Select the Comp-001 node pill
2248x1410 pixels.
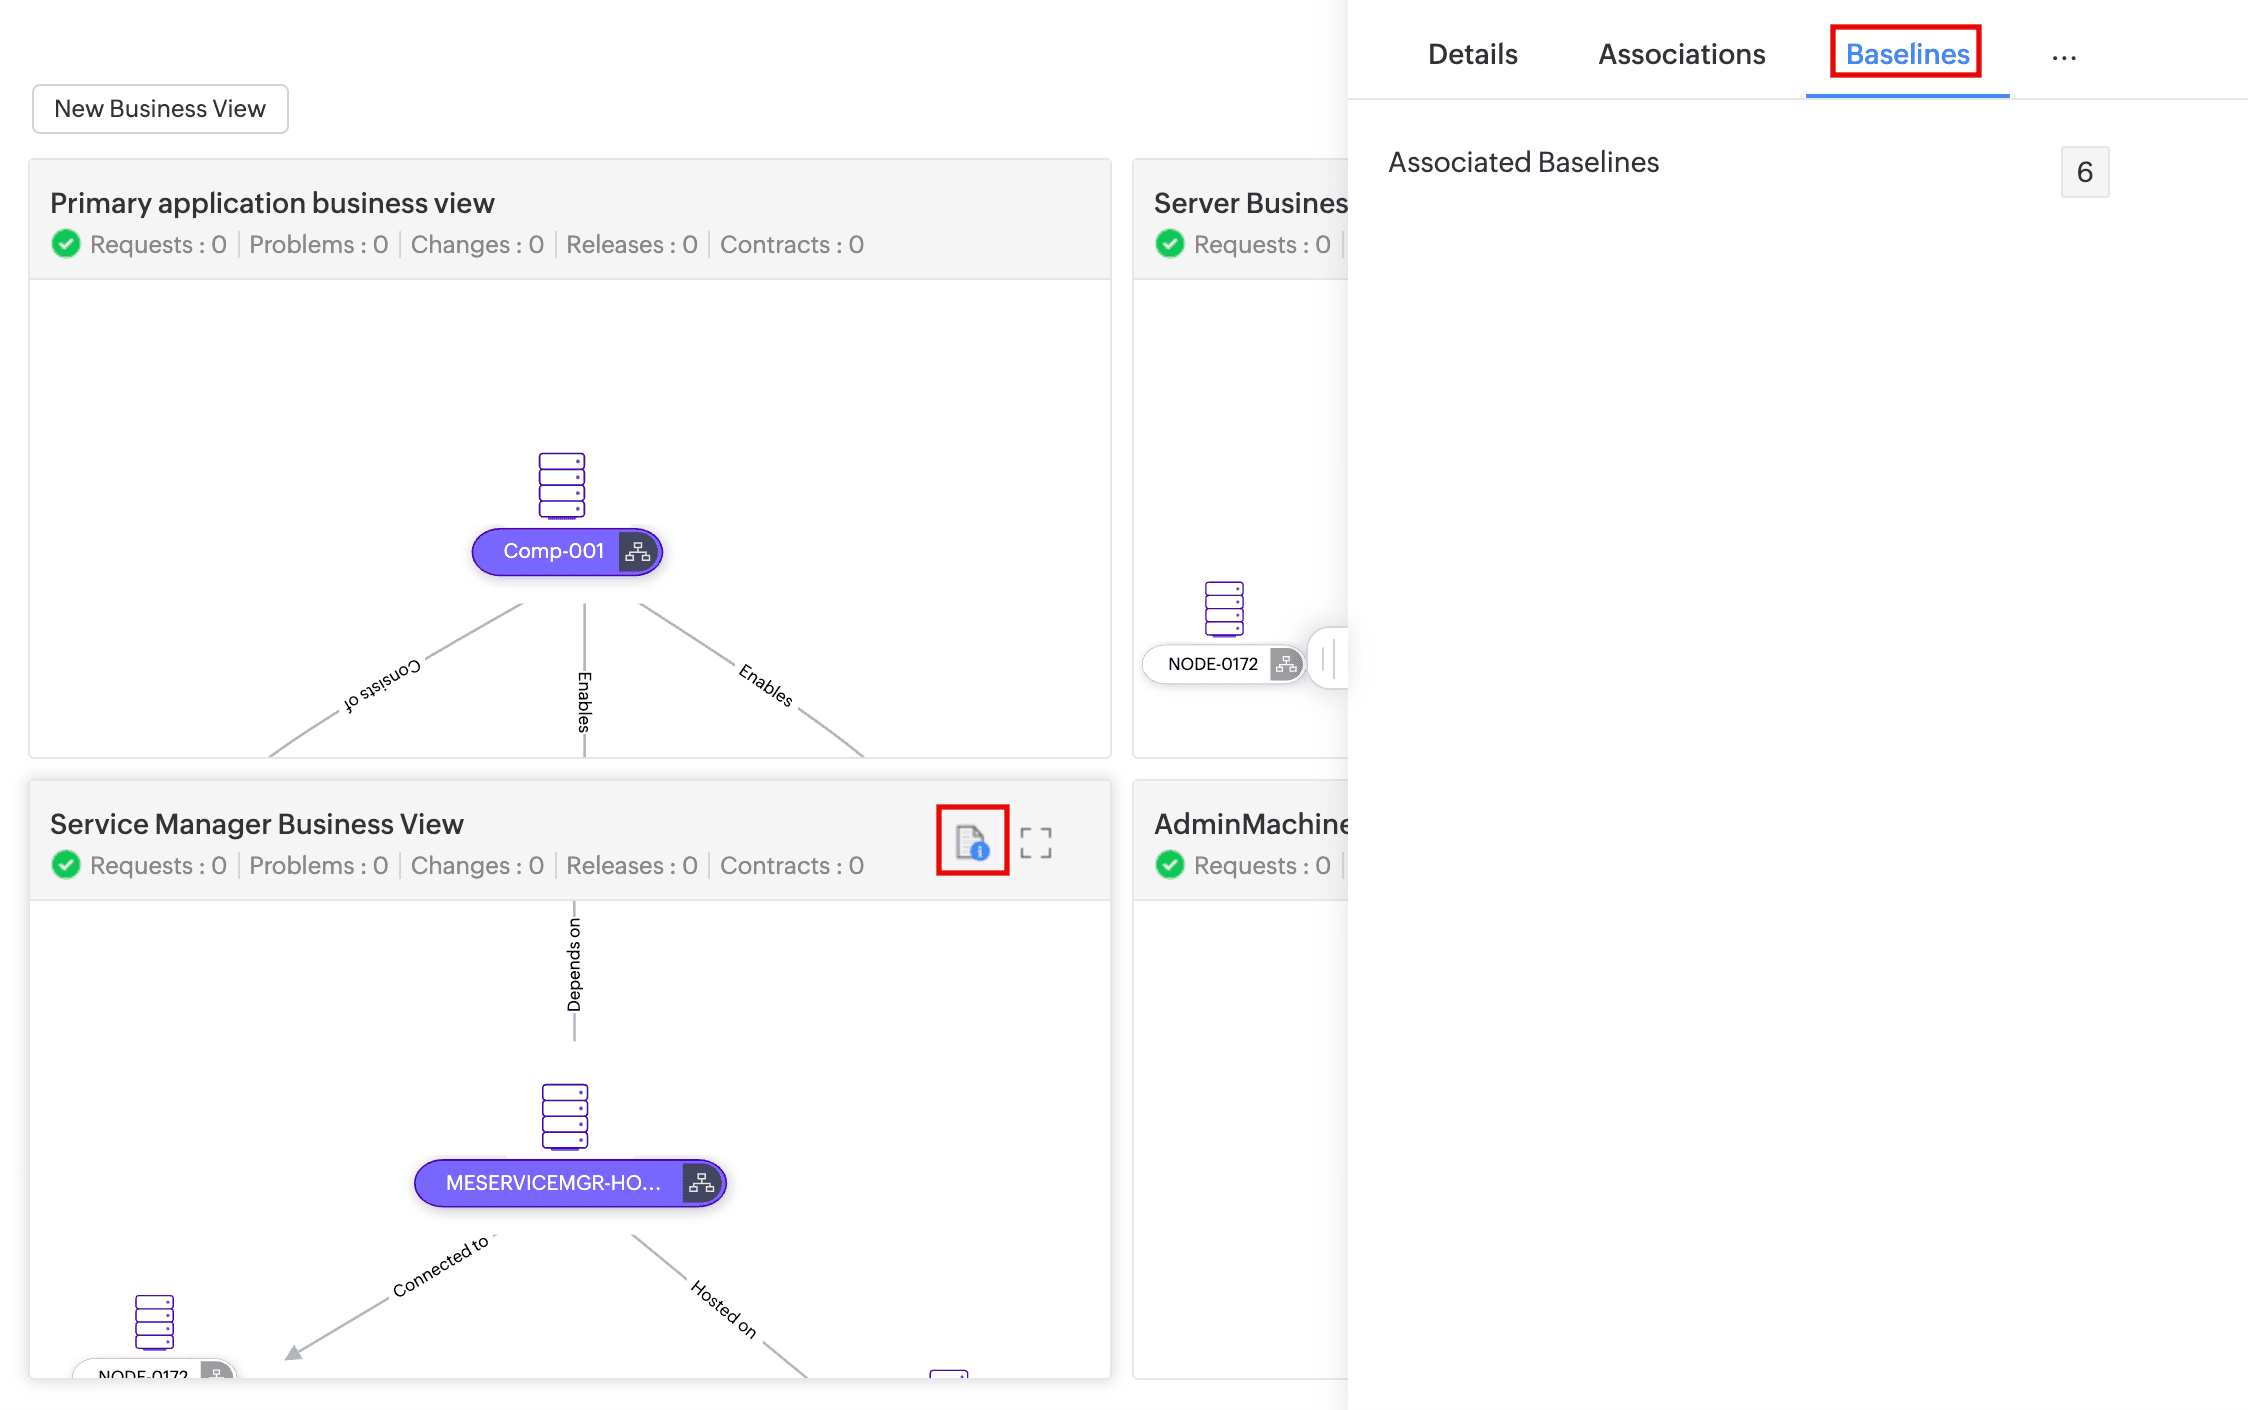[x=552, y=552]
